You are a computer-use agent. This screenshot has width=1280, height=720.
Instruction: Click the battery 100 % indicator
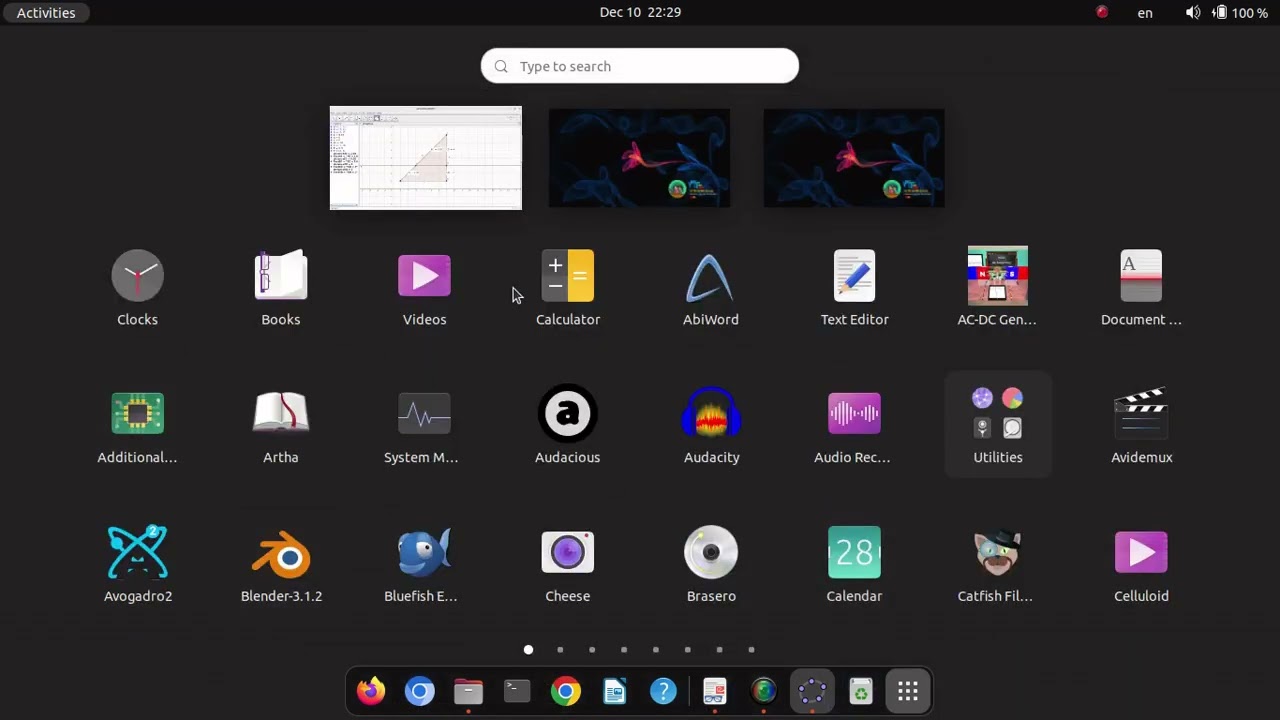[x=1240, y=12]
